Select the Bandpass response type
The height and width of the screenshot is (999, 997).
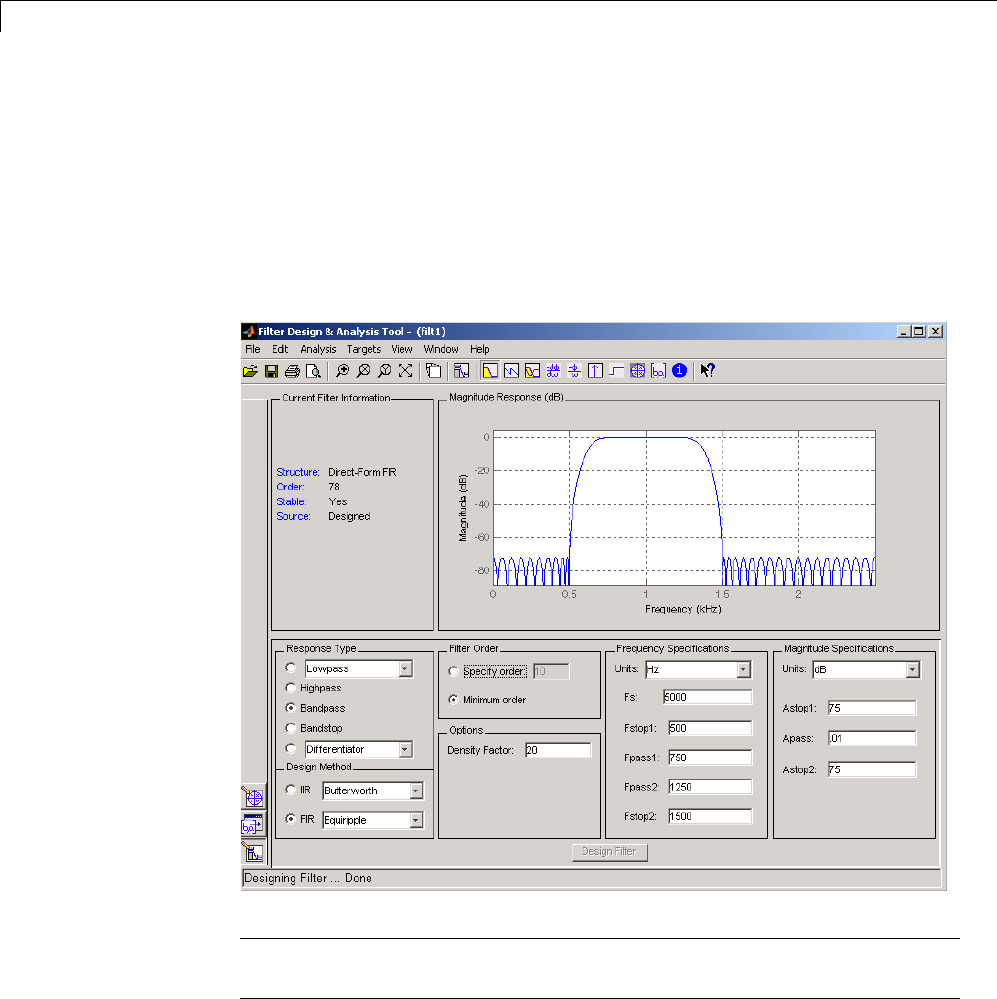pos(291,708)
